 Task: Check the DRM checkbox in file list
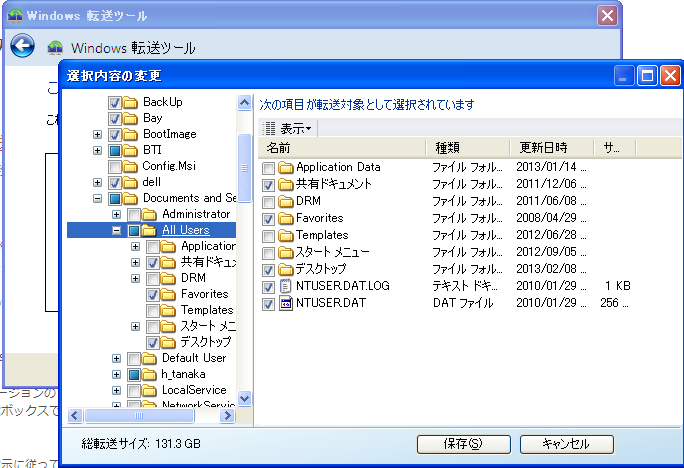268,202
